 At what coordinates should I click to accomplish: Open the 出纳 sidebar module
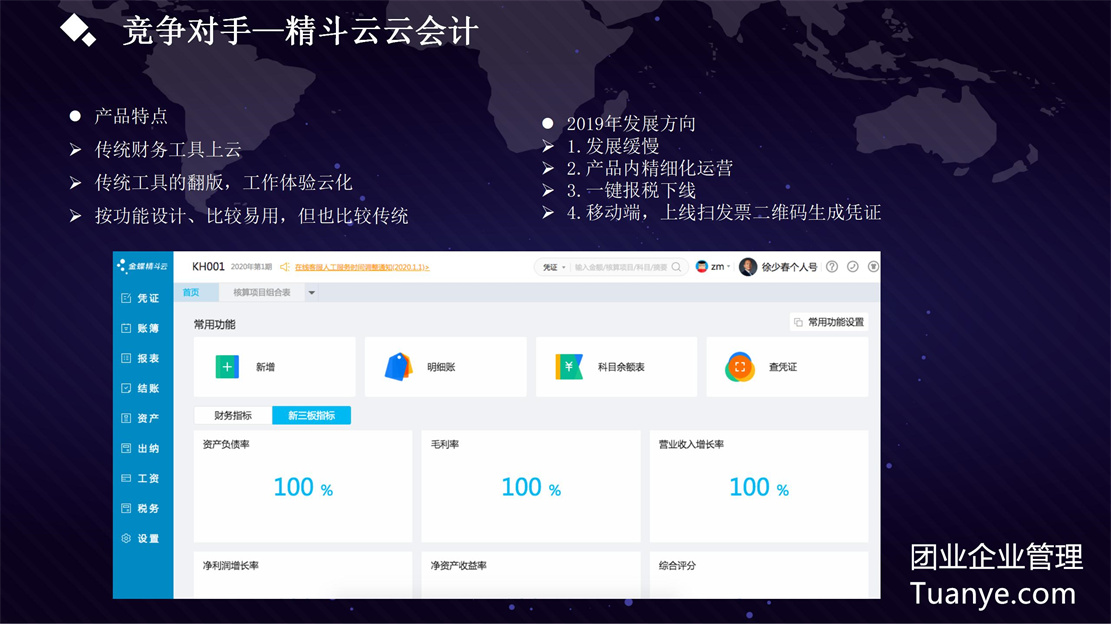140,448
